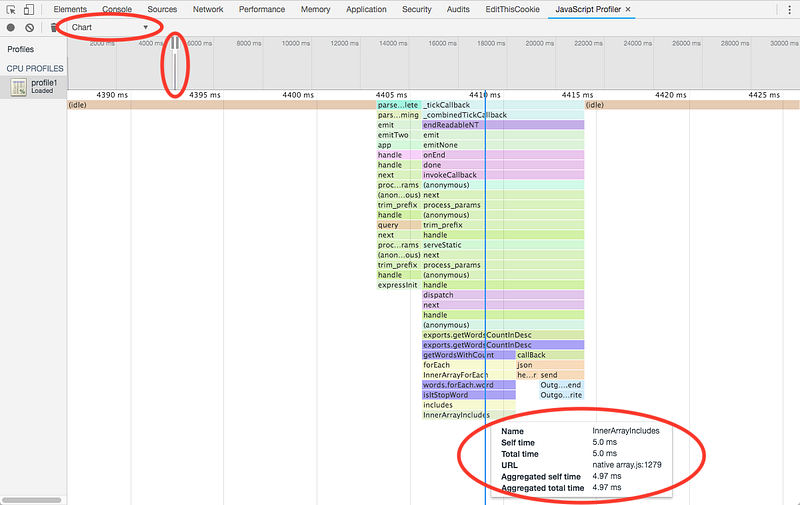This screenshot has width=800, height=505.
Task: Click the 4415 ms ruler label
Action: click(x=577, y=95)
